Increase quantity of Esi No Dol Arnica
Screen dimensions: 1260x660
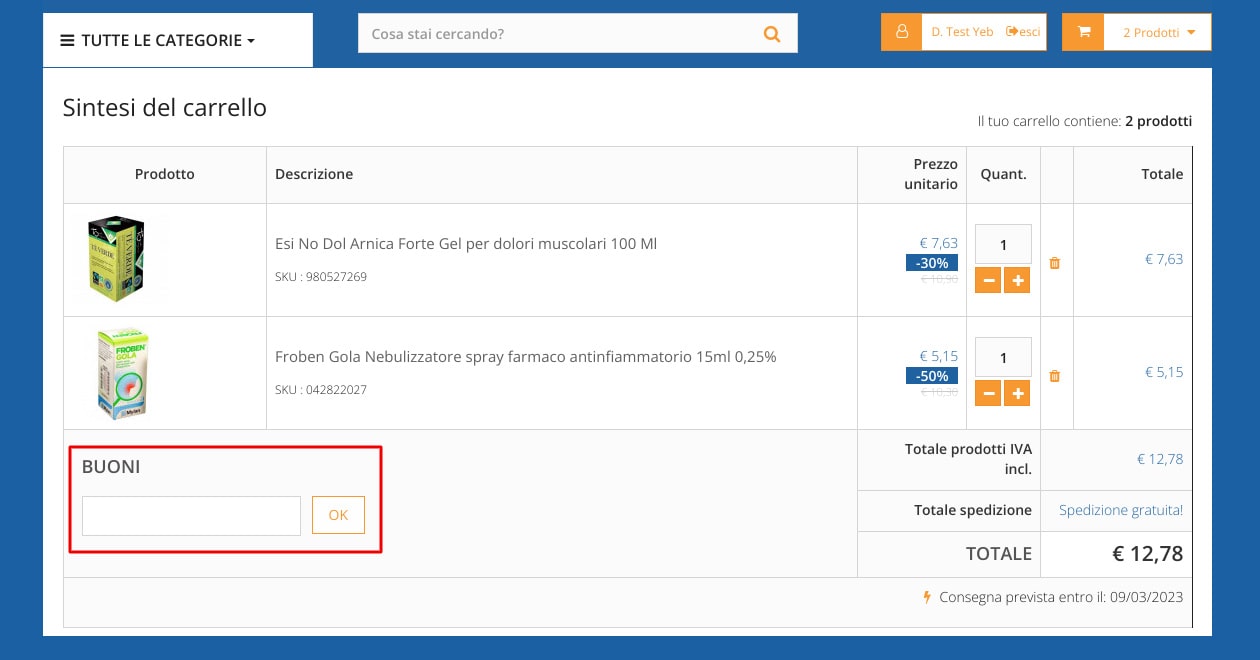point(1018,281)
